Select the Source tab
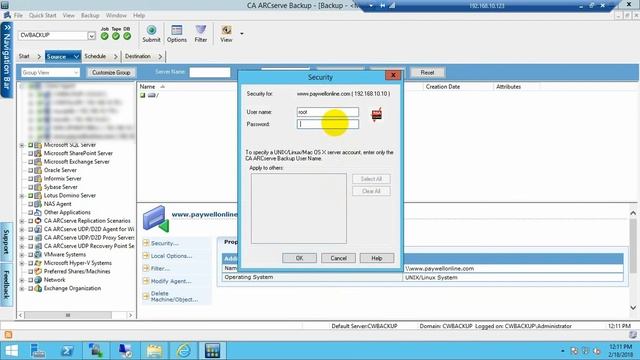Viewport: 640px width, 360px height. (62, 56)
